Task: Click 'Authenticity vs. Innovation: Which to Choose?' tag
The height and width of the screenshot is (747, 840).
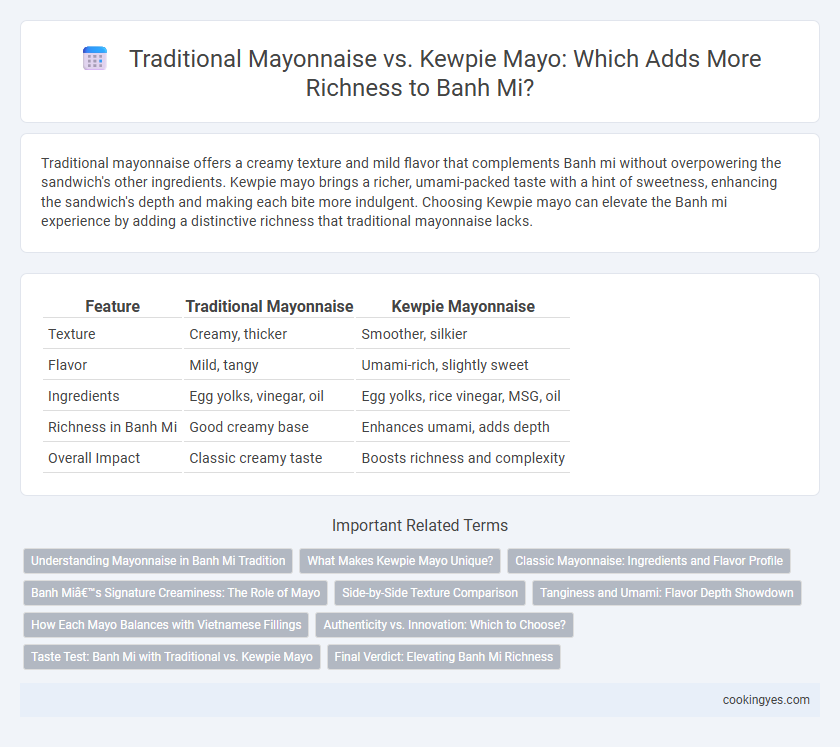Action: 445,625
